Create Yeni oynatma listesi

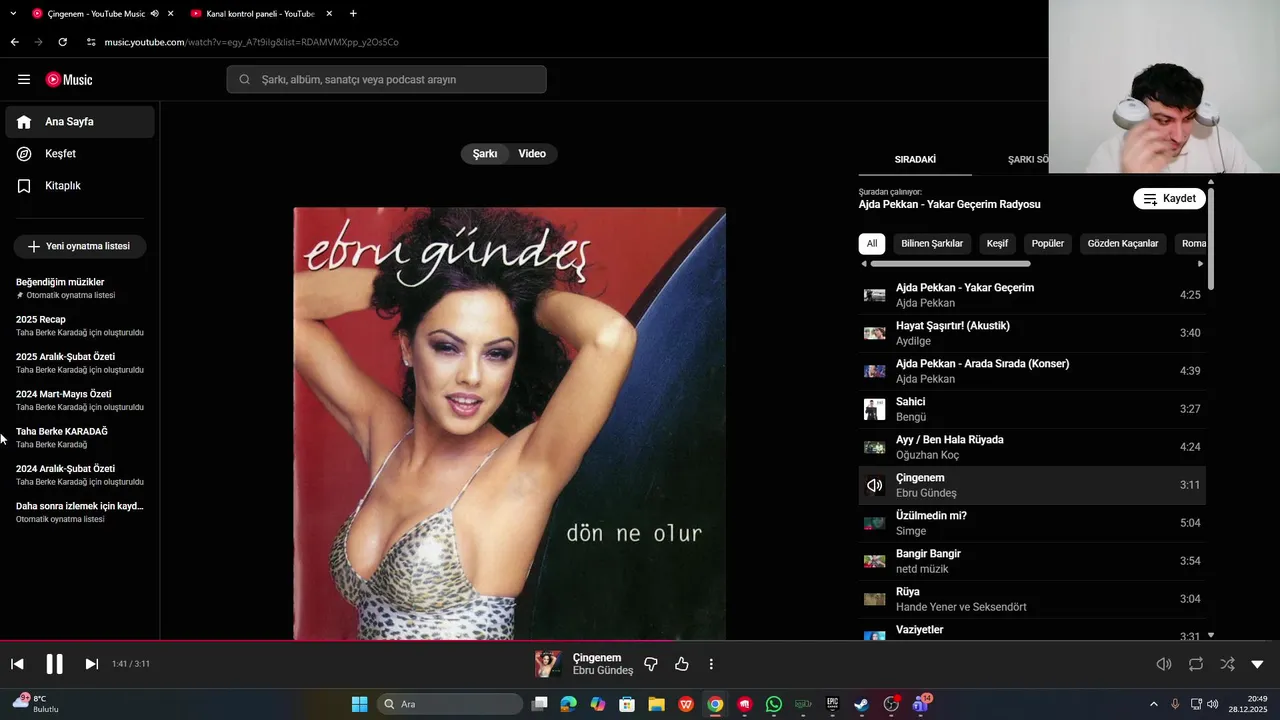pyautogui.click(x=80, y=246)
